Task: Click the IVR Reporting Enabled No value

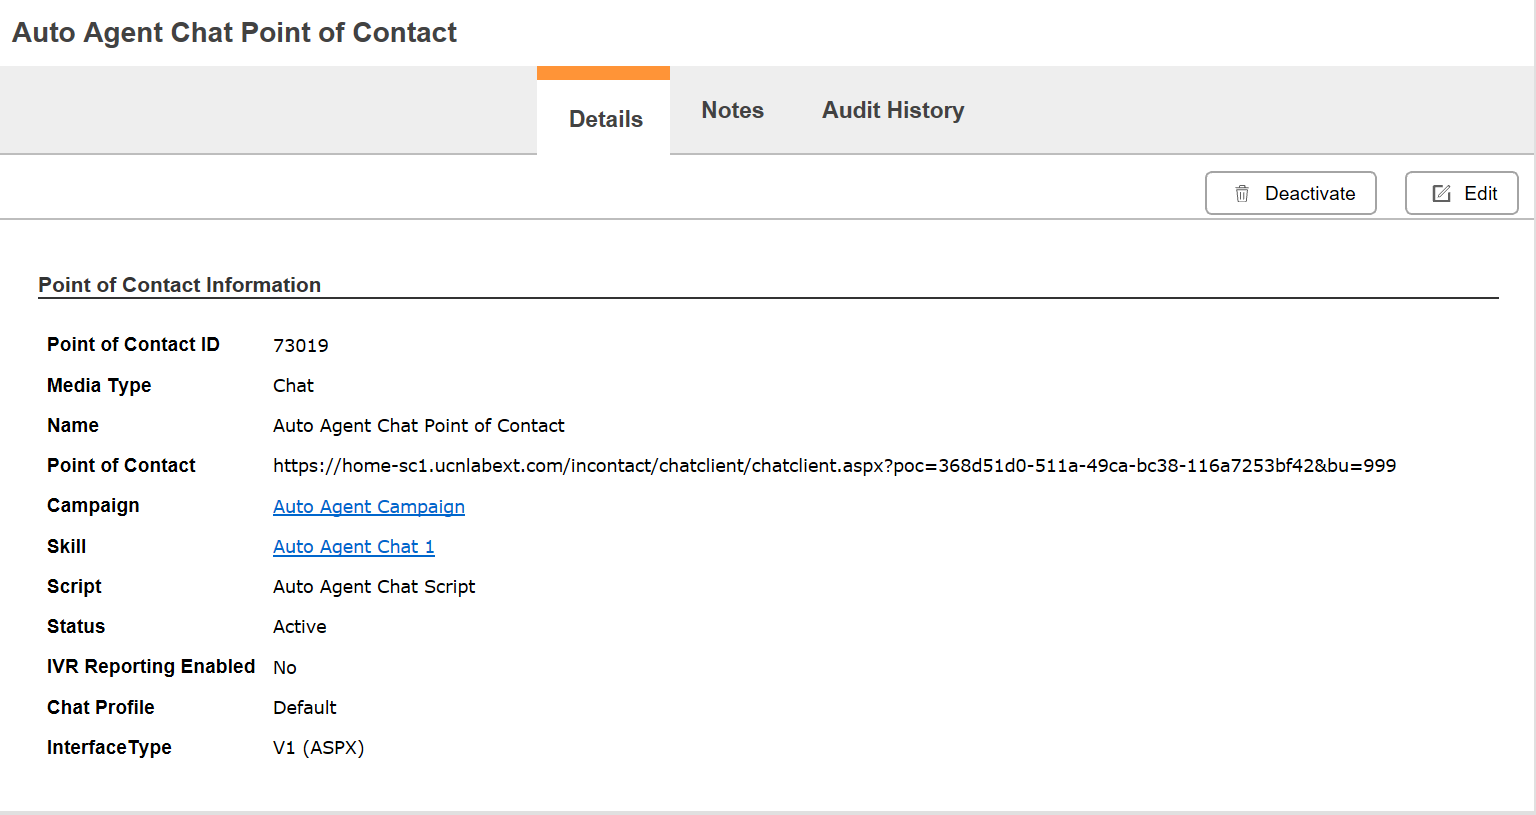Action: point(285,667)
